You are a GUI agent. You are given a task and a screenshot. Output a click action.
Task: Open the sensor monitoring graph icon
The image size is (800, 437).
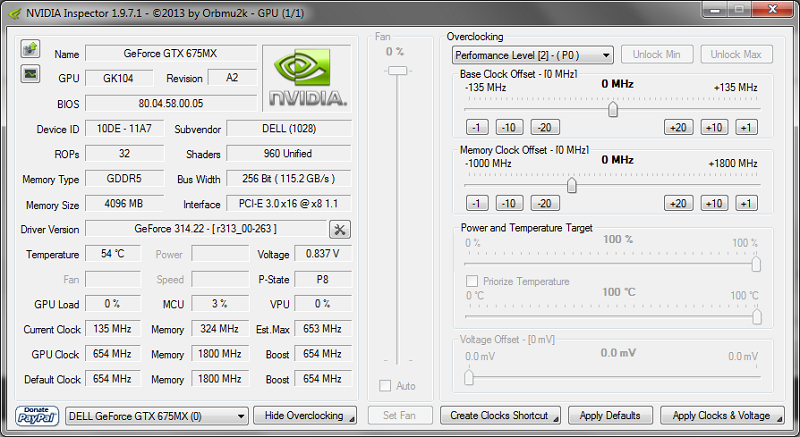(31, 73)
